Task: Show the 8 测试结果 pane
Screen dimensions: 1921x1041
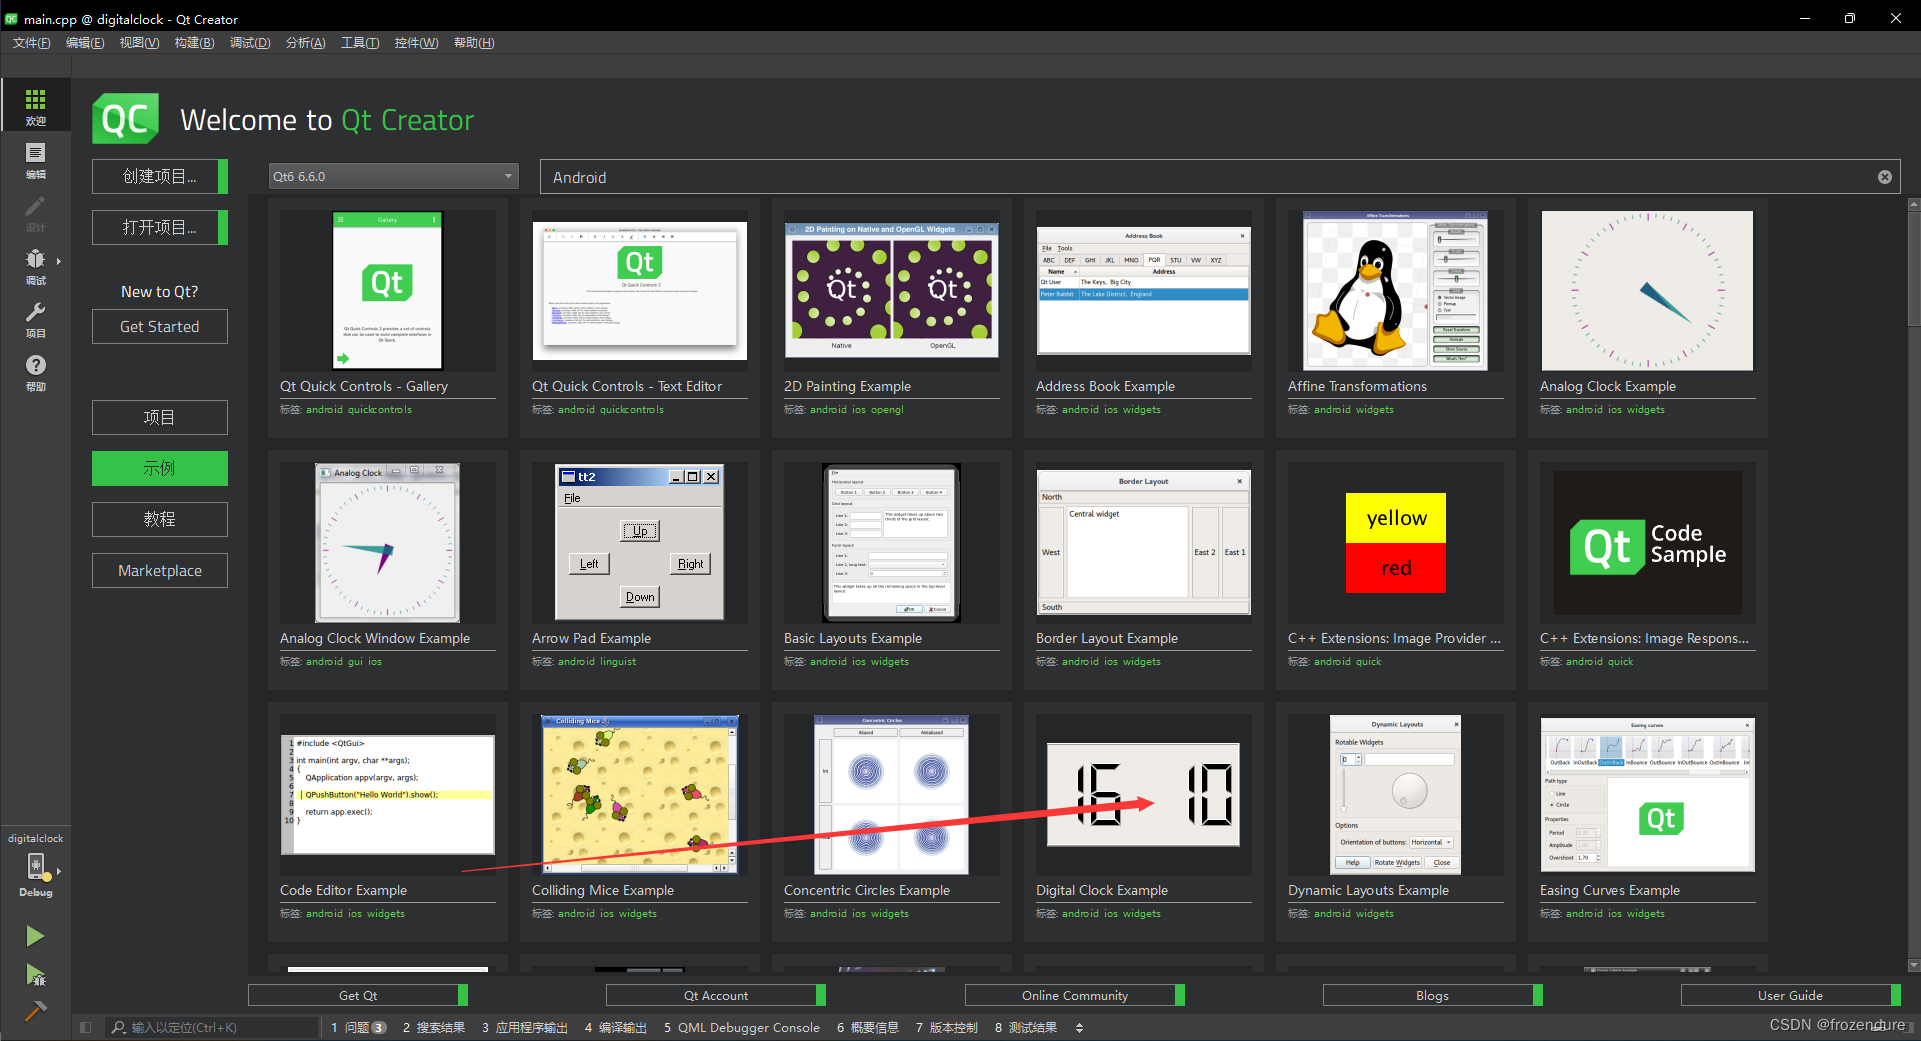Action: 1026,1027
